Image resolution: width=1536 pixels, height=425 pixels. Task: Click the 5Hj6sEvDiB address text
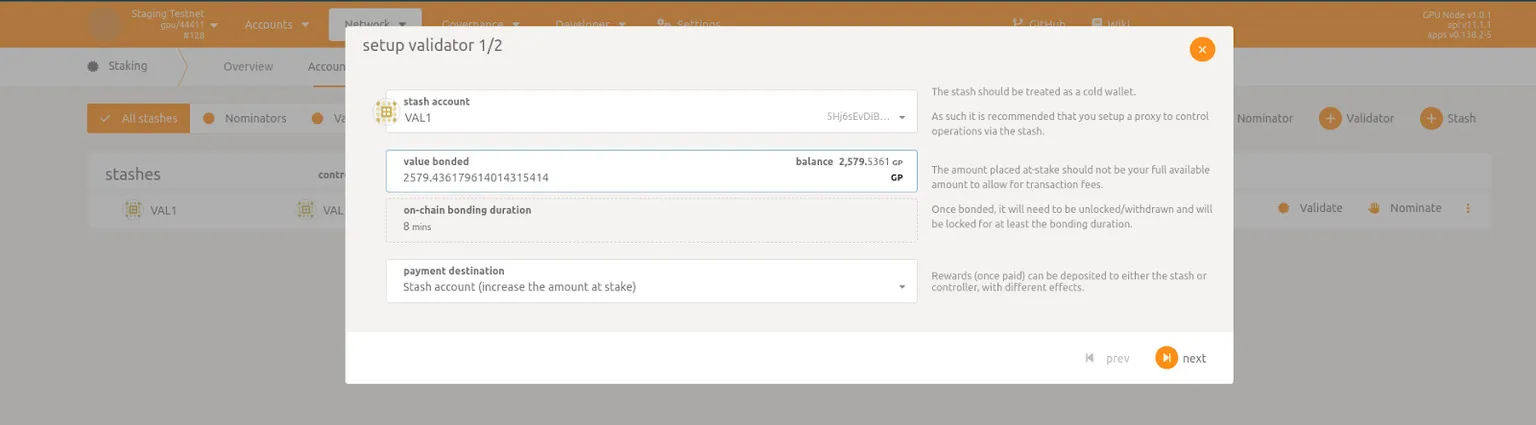click(x=858, y=117)
